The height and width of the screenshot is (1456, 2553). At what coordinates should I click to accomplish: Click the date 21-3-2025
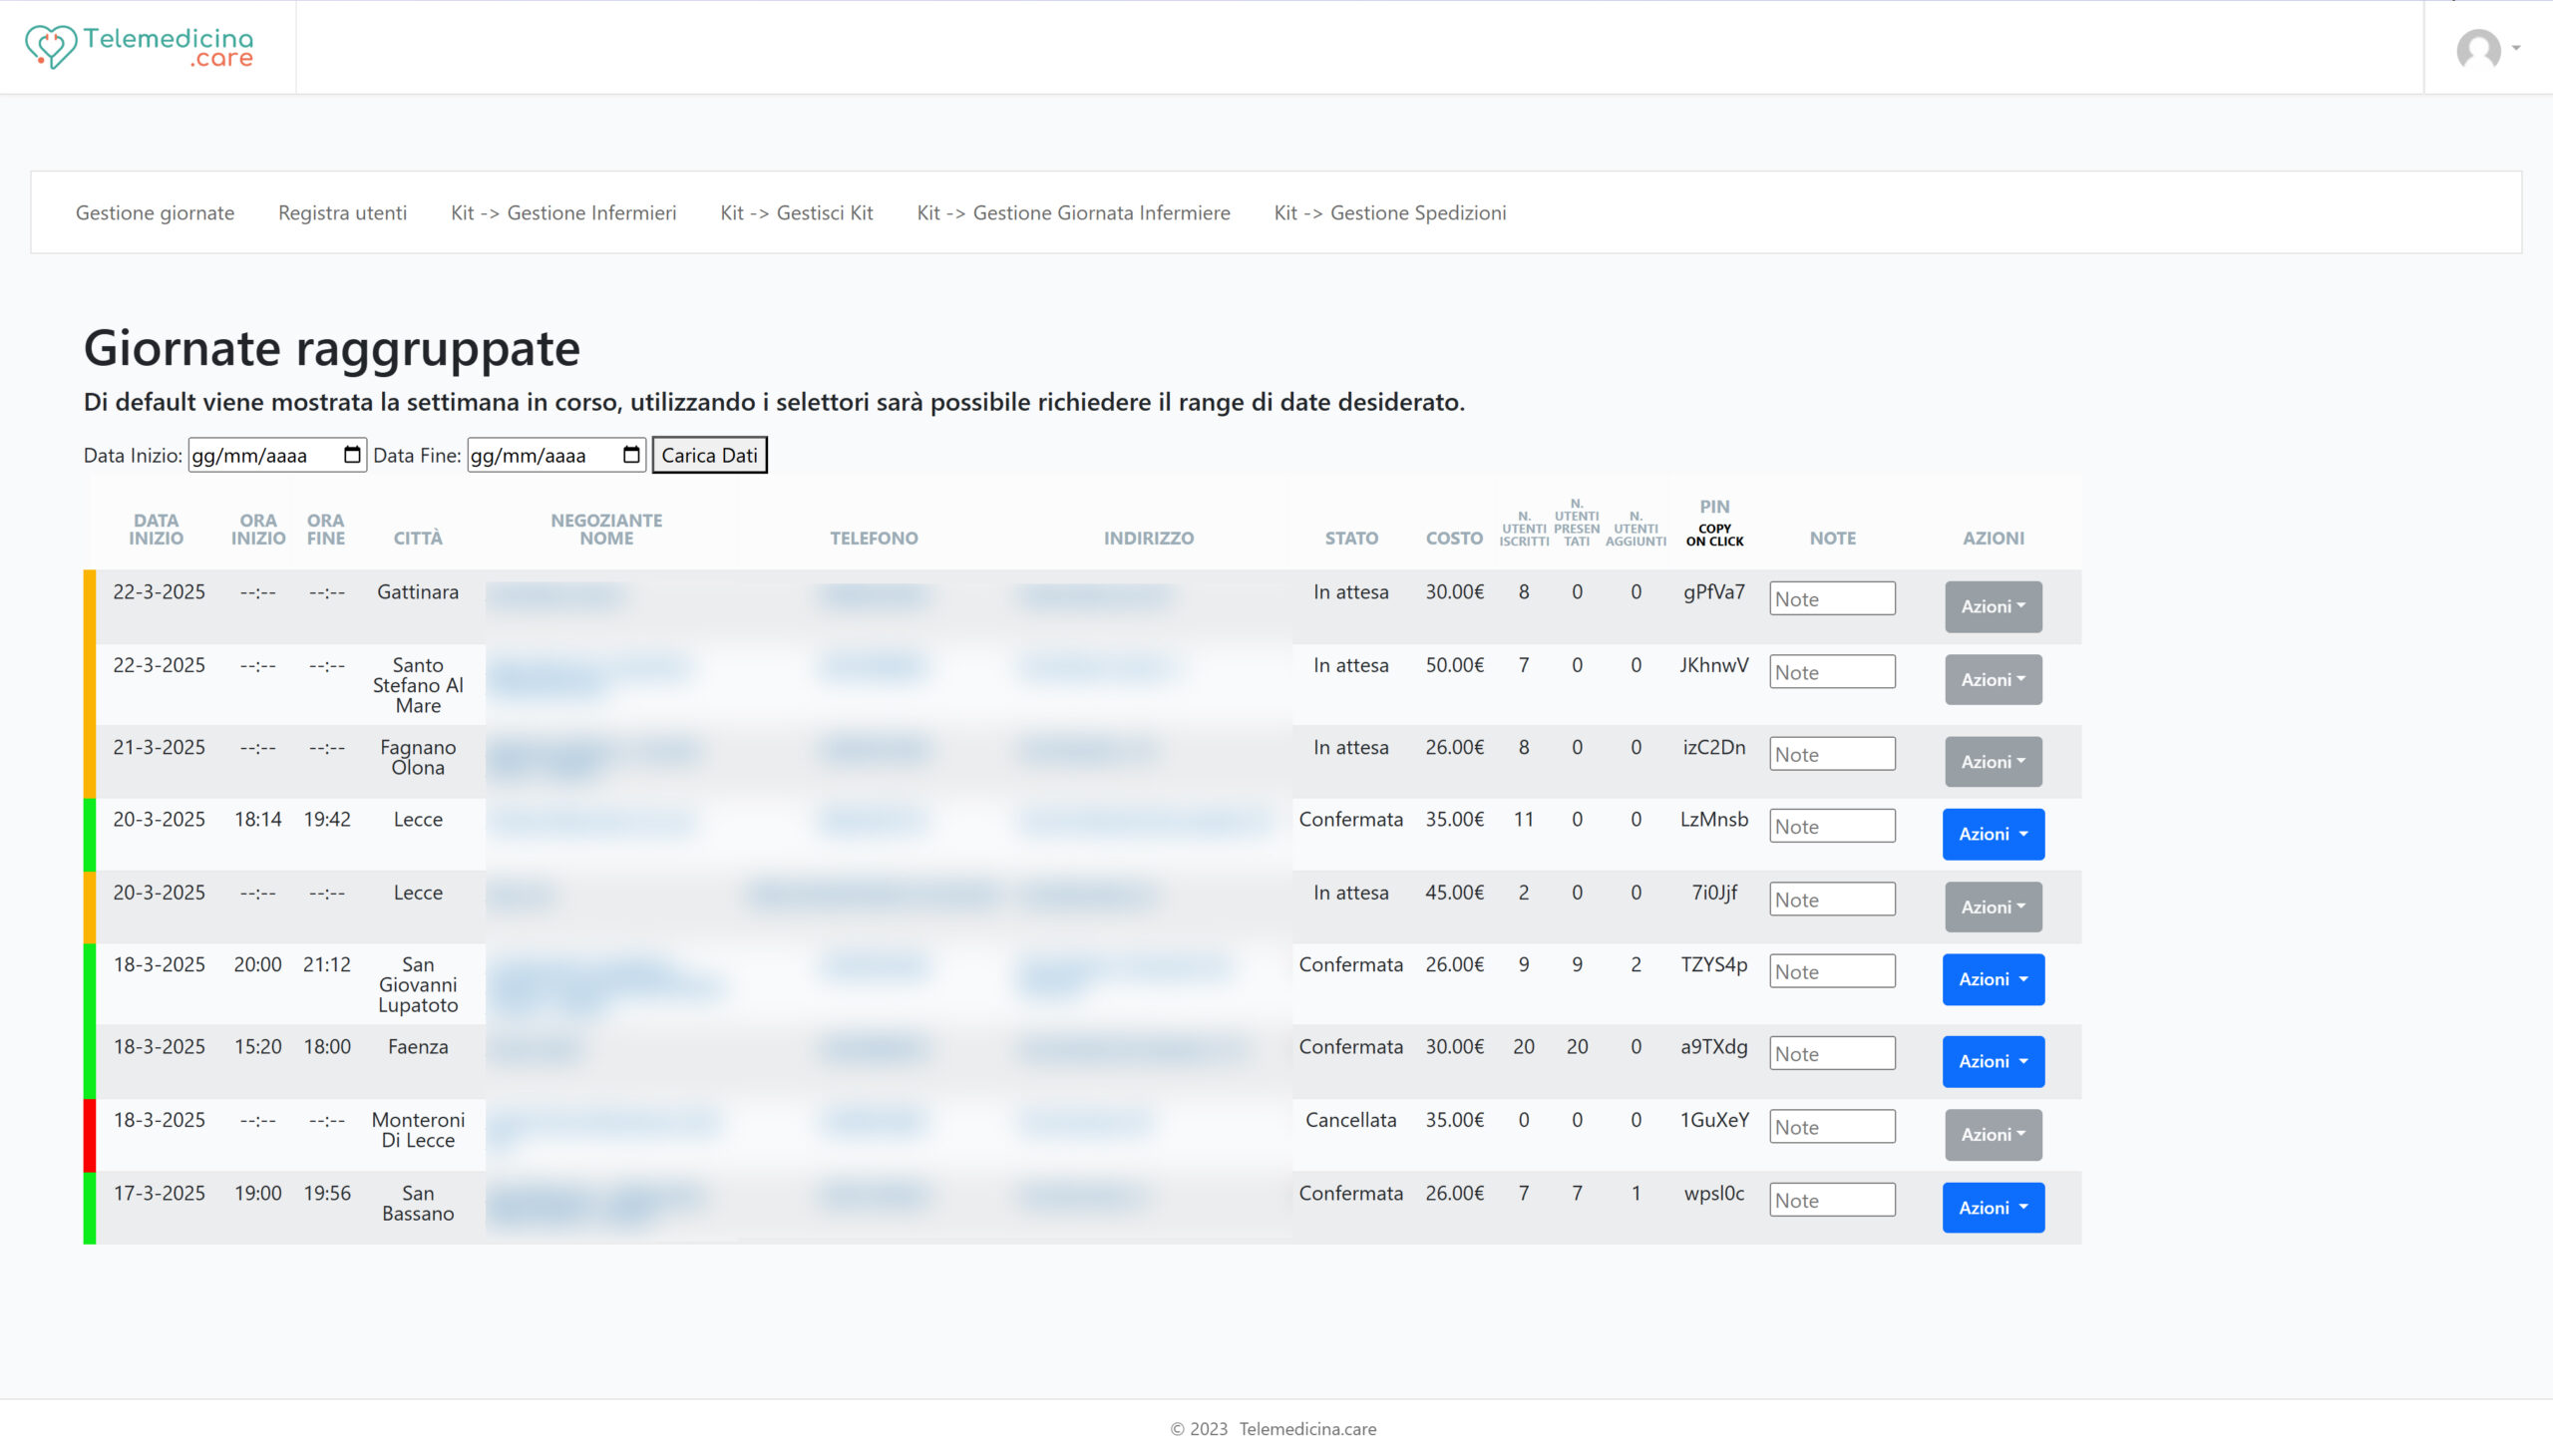[159, 747]
